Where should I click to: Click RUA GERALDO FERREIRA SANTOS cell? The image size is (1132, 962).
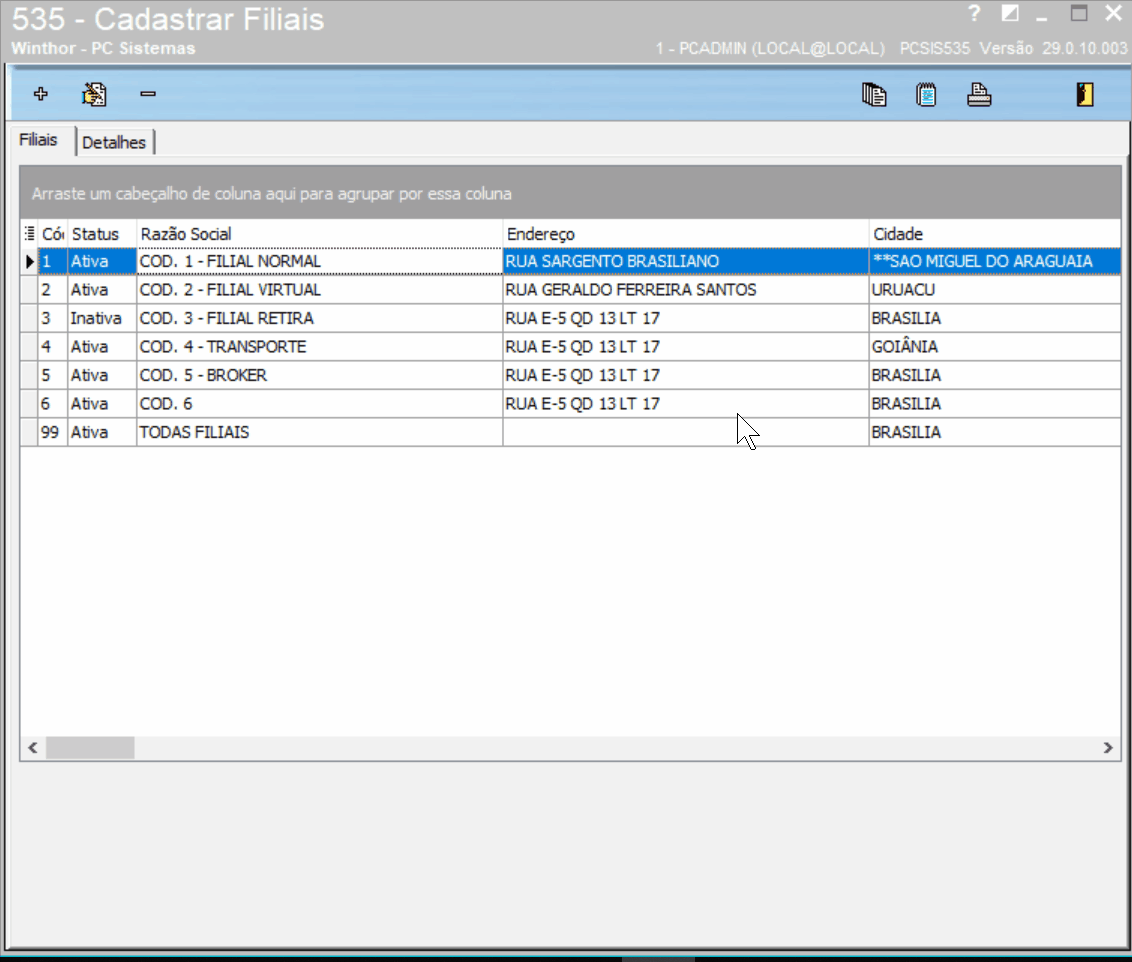coord(685,289)
